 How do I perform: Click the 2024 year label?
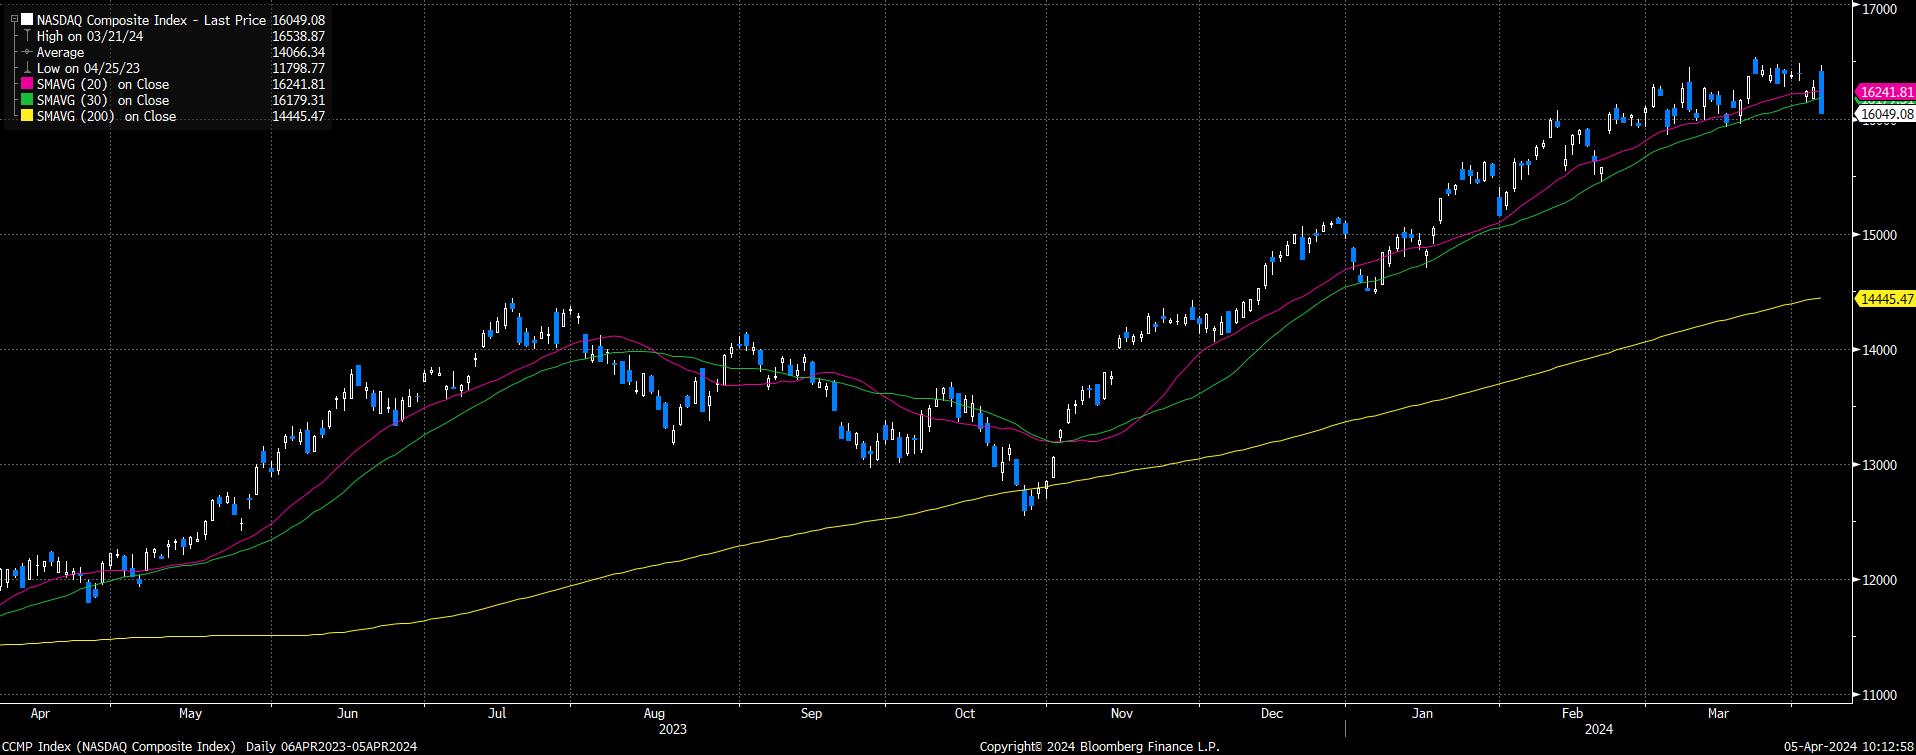1599,730
